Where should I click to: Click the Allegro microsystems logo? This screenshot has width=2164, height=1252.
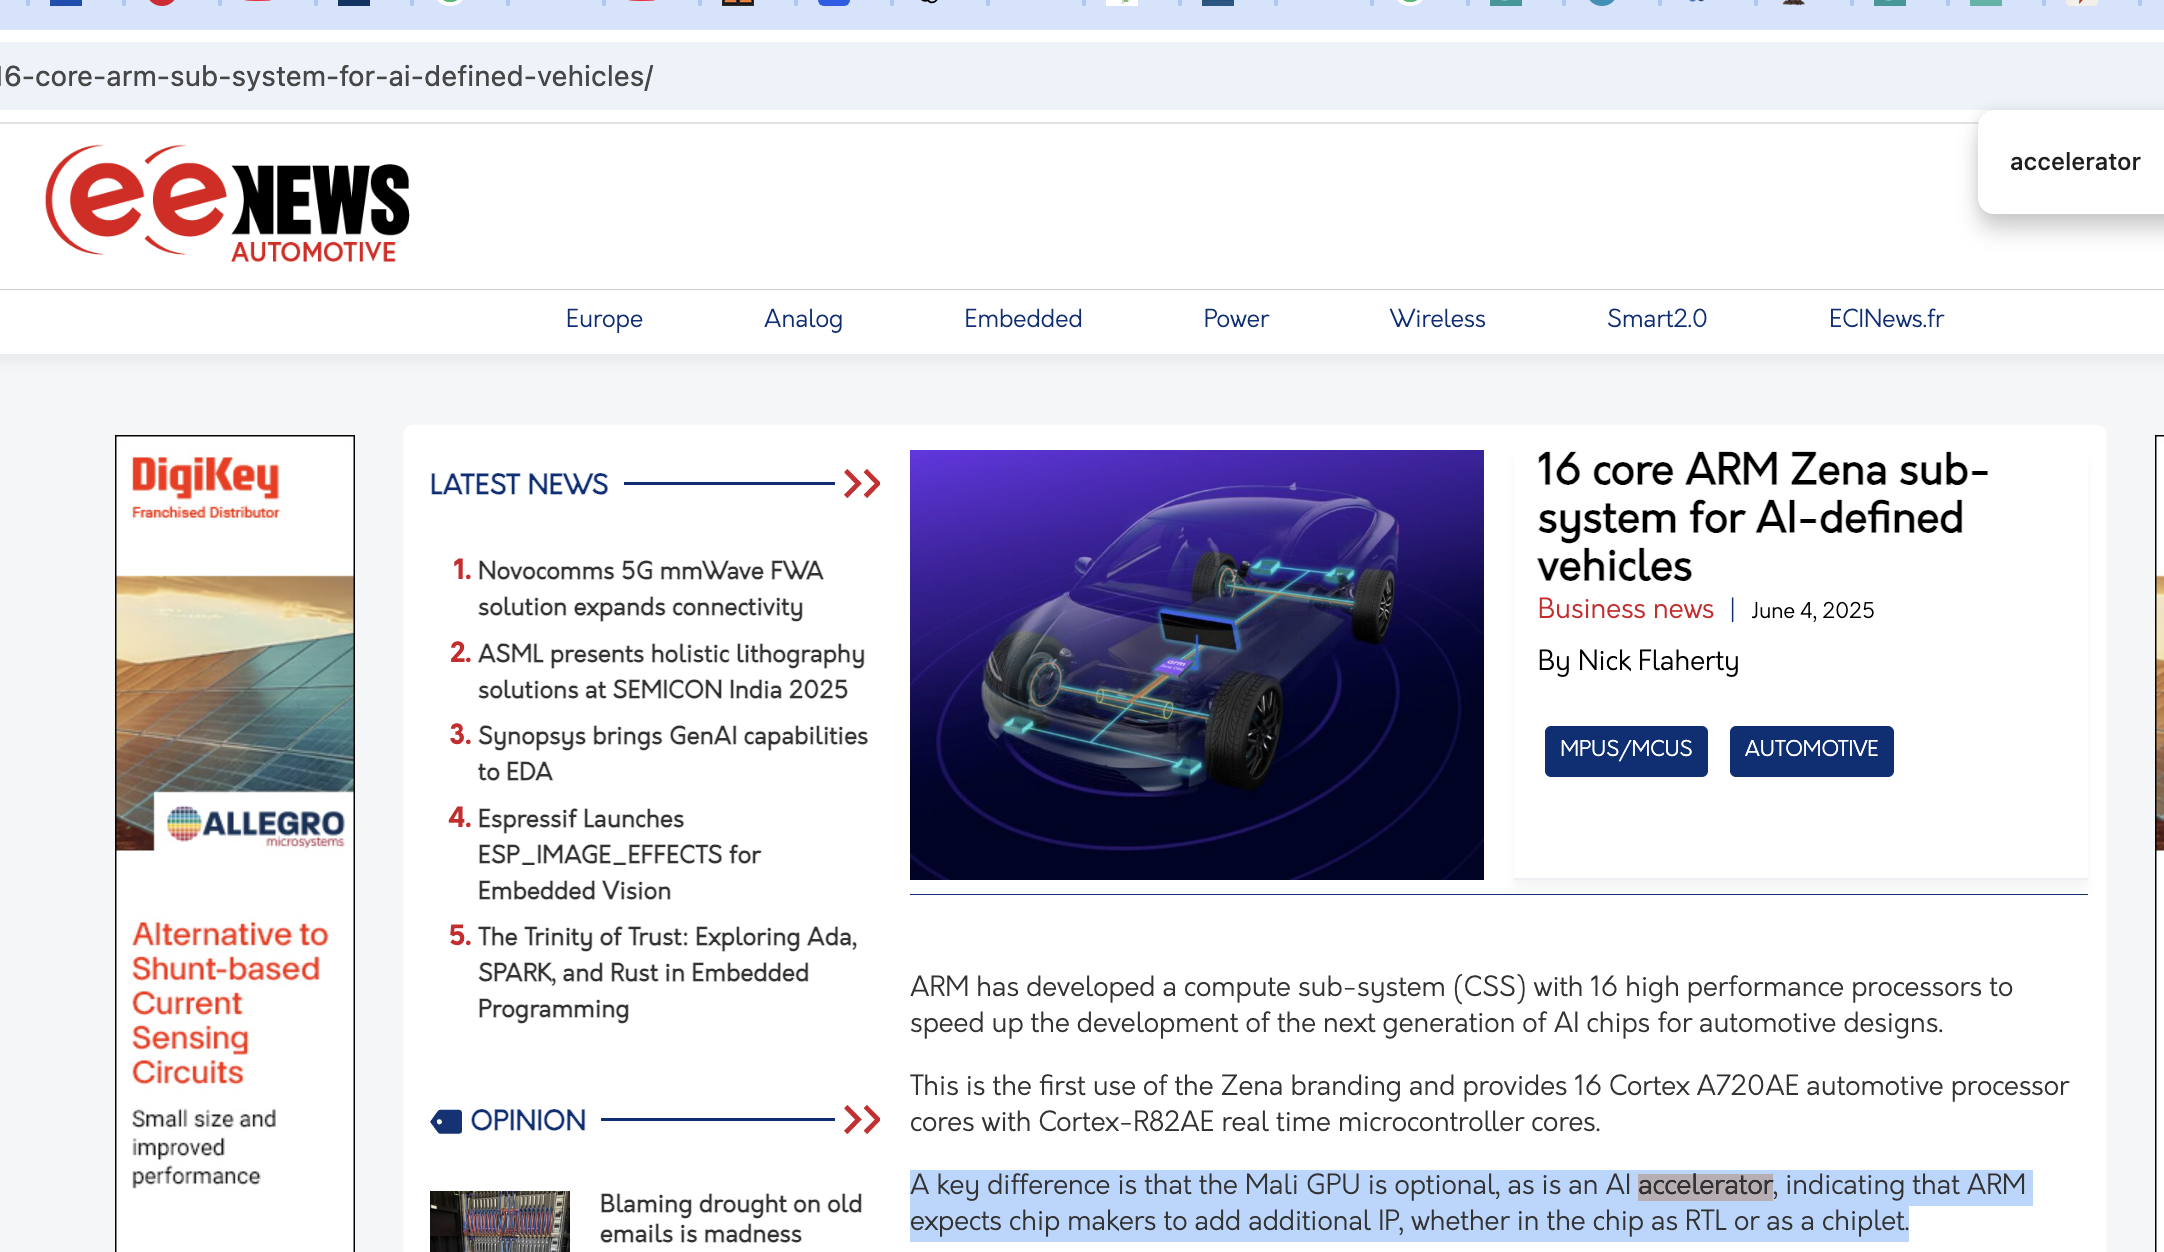[x=256, y=825]
